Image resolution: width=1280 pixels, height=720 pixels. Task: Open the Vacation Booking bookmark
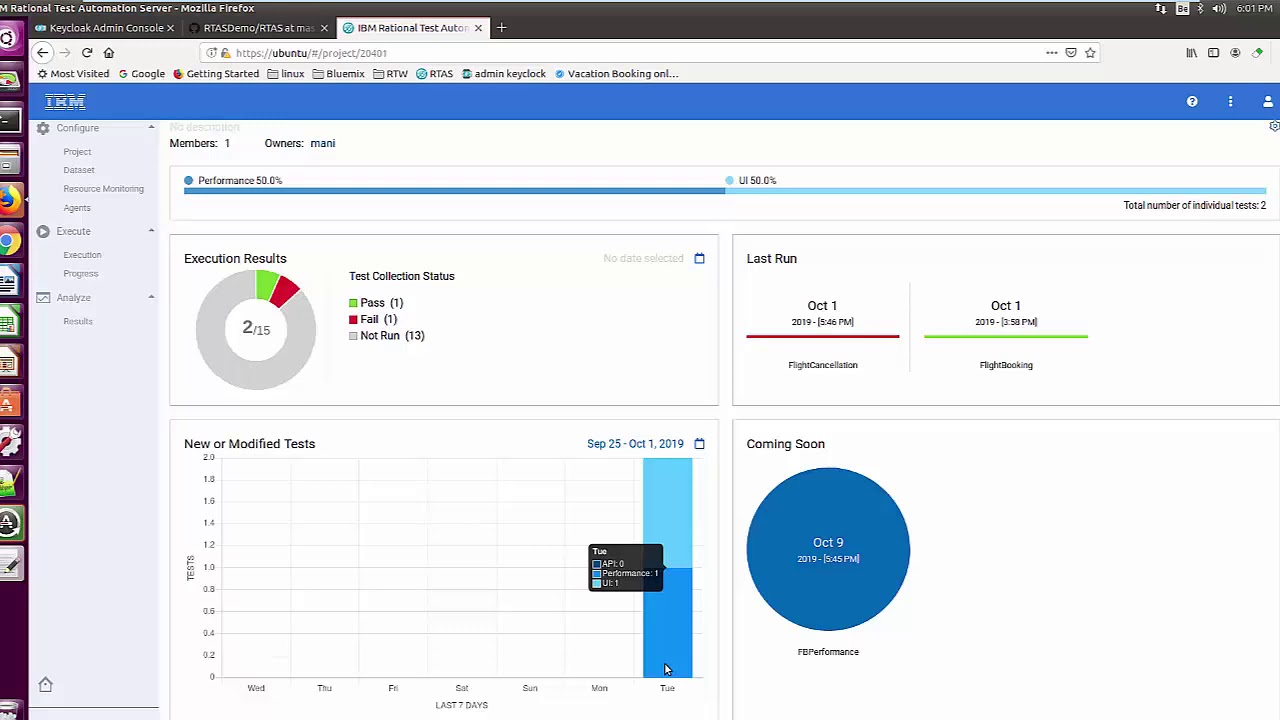[x=616, y=74]
